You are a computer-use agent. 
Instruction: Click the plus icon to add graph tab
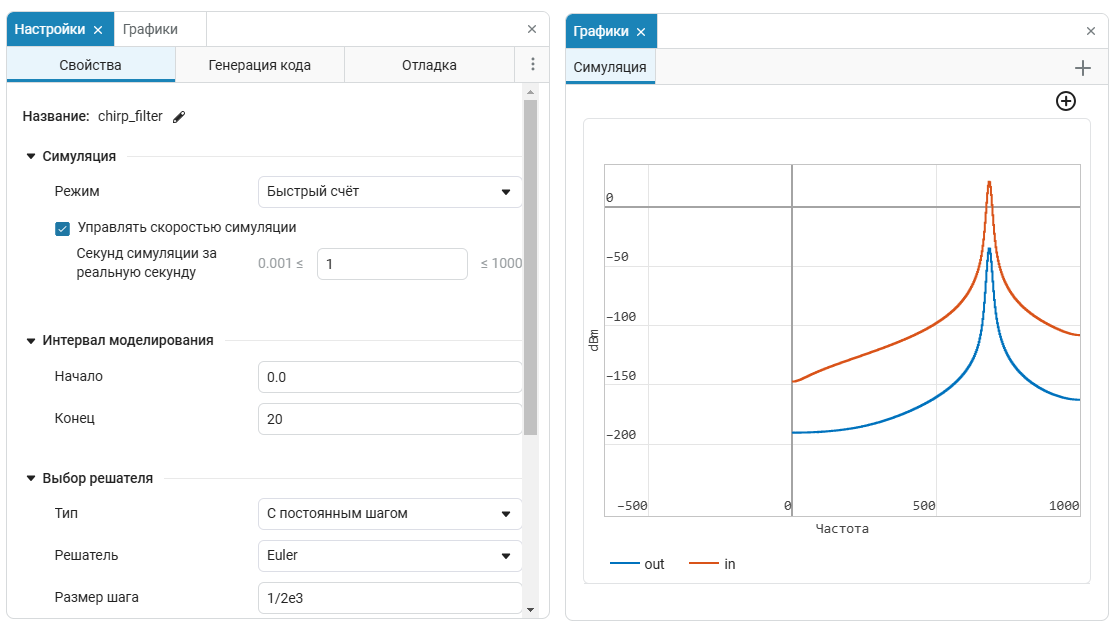[1082, 68]
